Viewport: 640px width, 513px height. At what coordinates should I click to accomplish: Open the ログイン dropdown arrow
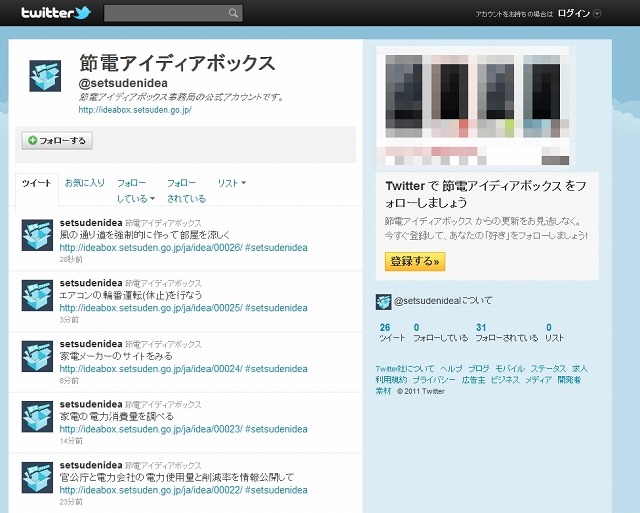[597, 13]
